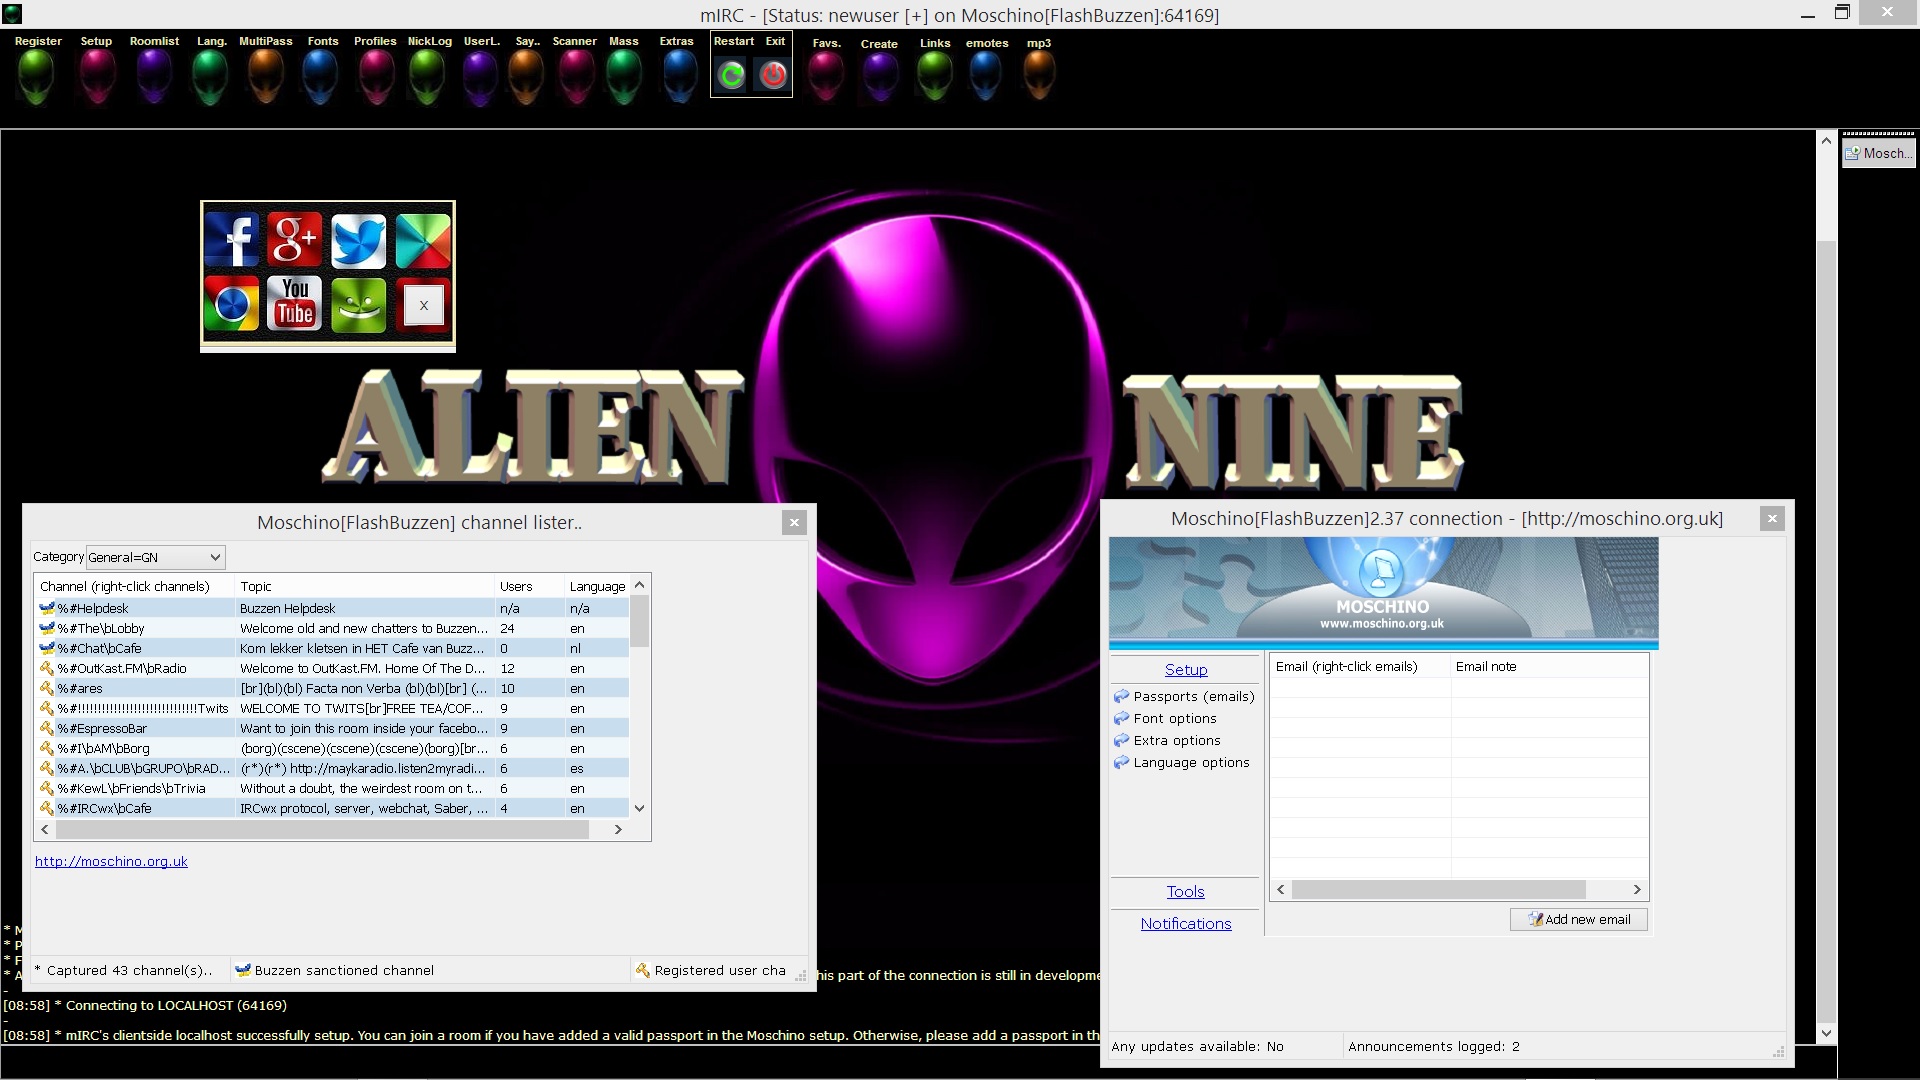
Task: Open the Tools section link
Action: [x=1185, y=892]
